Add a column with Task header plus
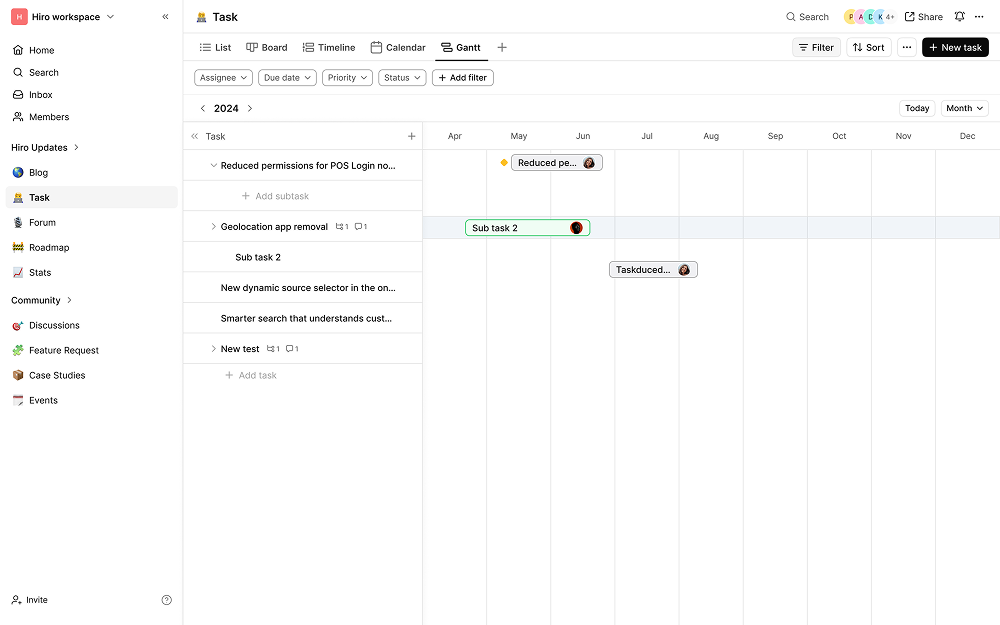The image size is (1000, 625). coord(411,136)
